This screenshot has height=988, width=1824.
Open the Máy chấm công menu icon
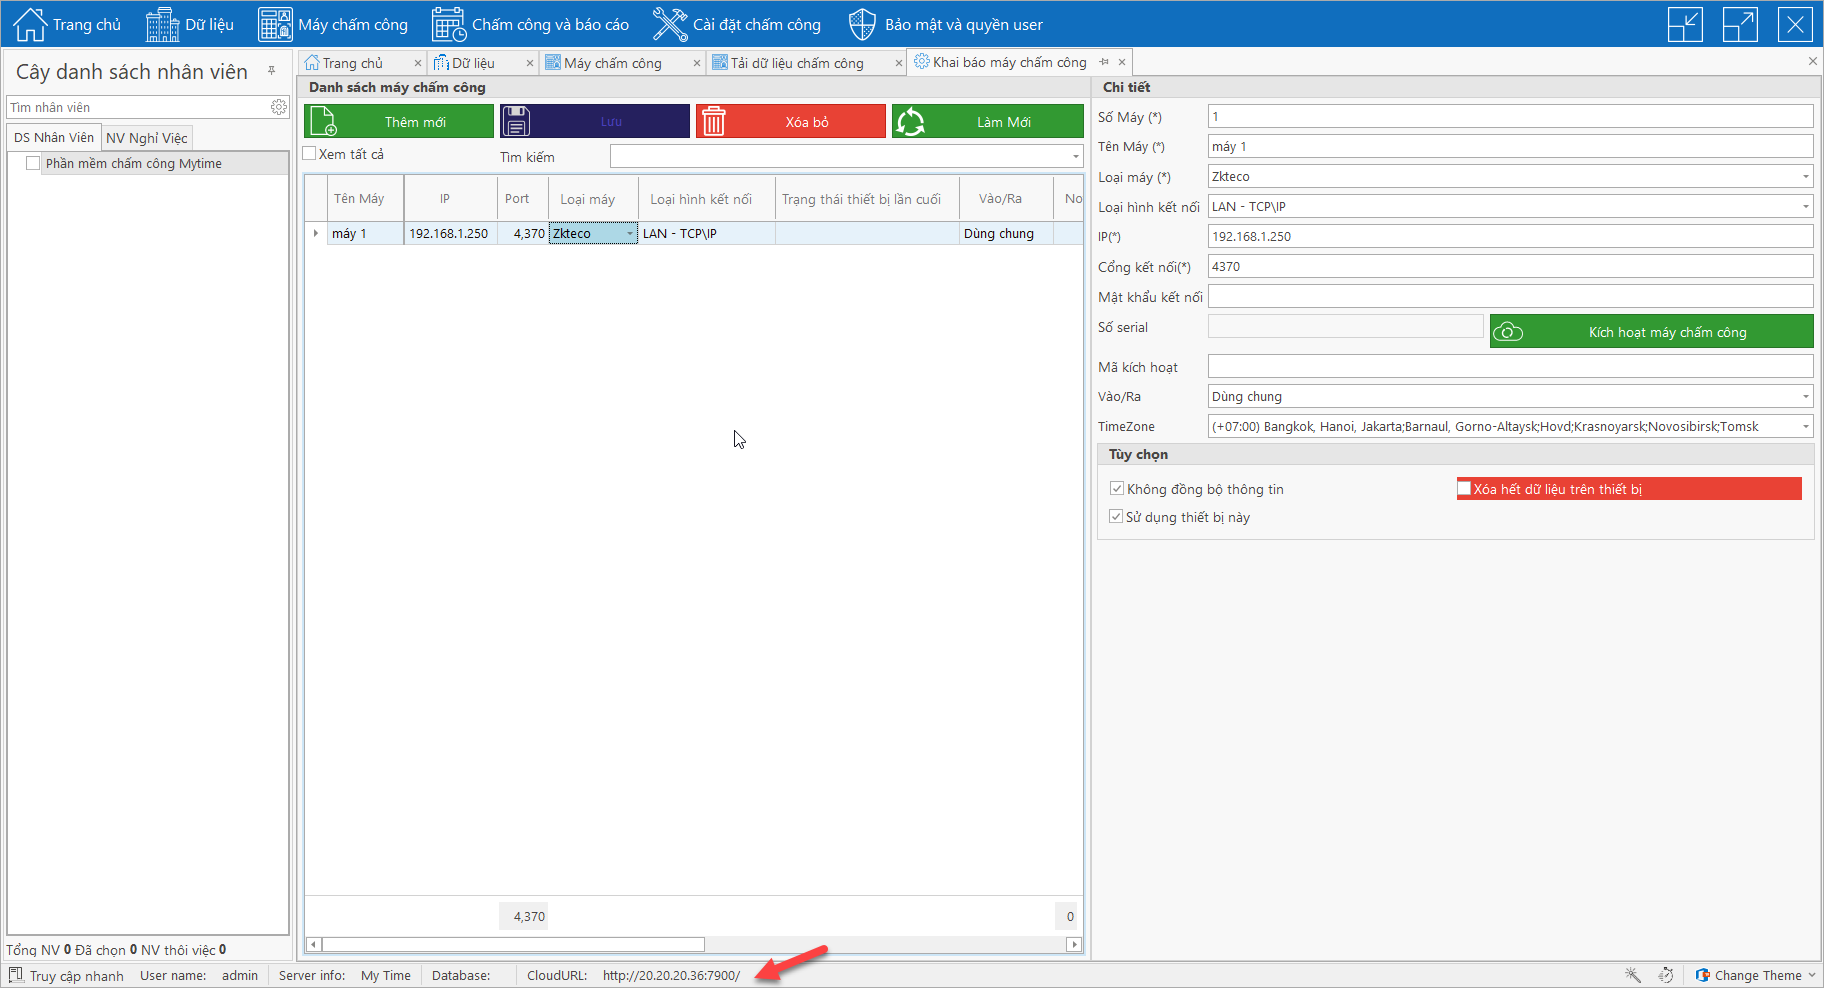point(275,24)
